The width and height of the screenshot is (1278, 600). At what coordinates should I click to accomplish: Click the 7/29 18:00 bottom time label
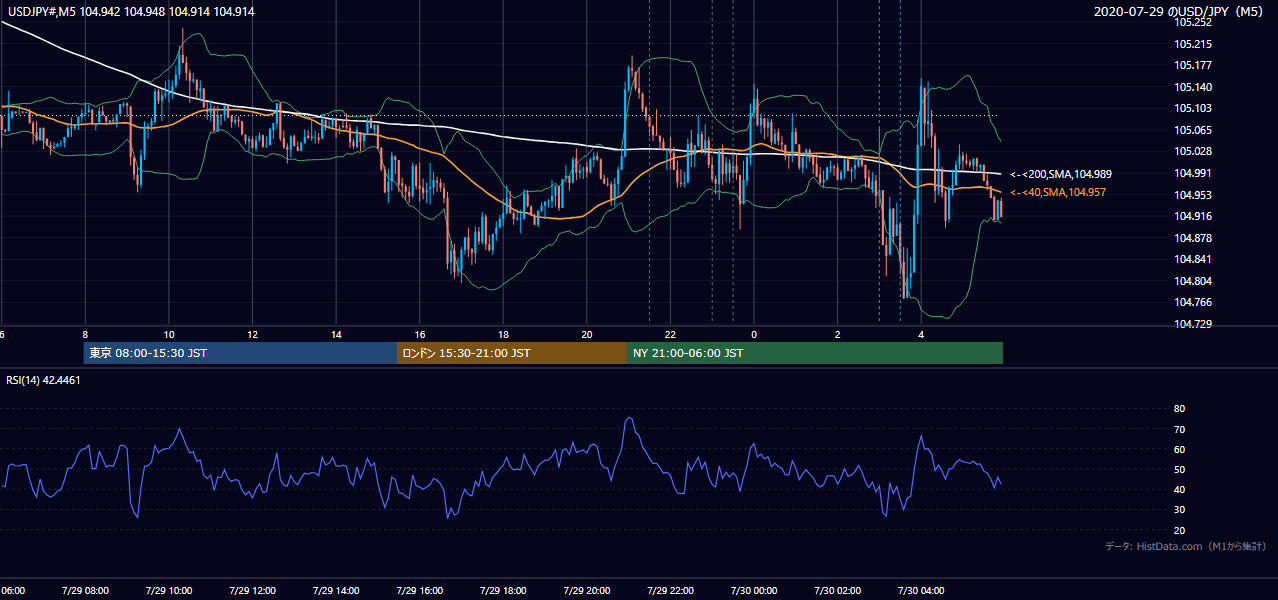pyautogui.click(x=503, y=590)
